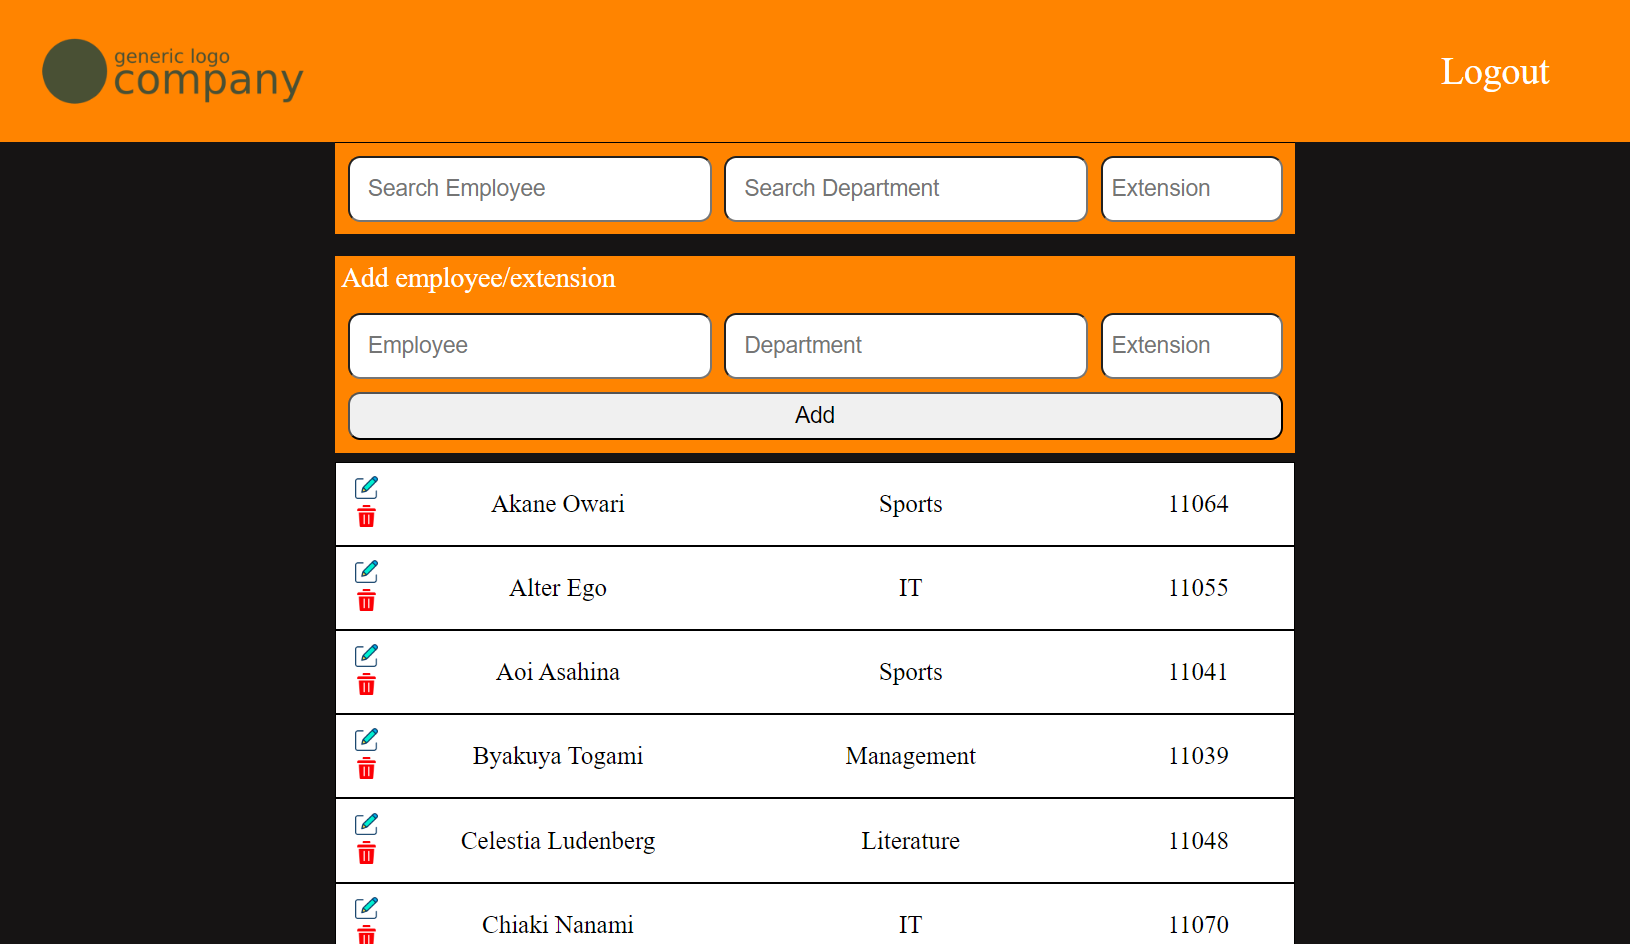Submit the Add employee button
Viewport: 1630px width, 944px height.
click(x=815, y=415)
